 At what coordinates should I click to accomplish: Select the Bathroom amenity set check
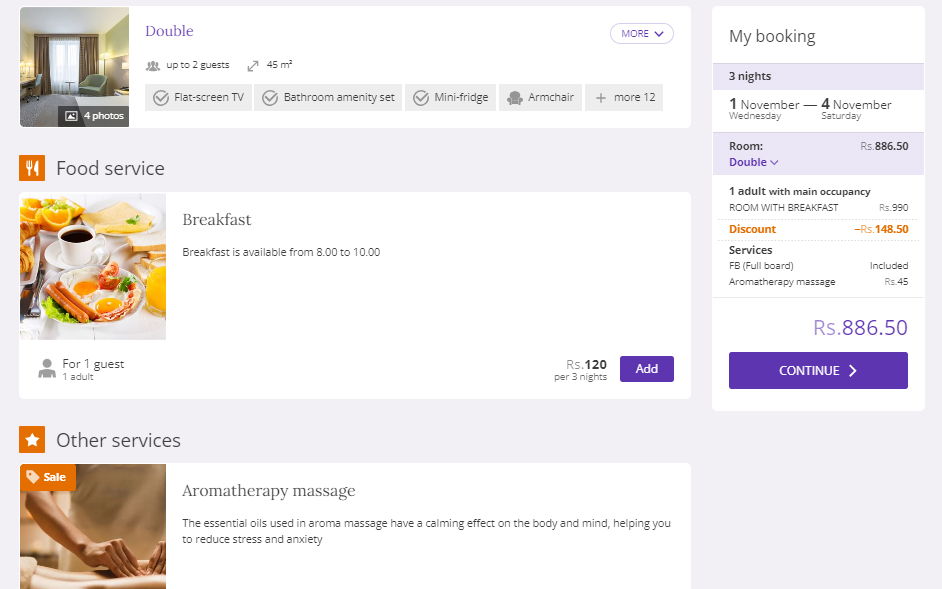270,97
